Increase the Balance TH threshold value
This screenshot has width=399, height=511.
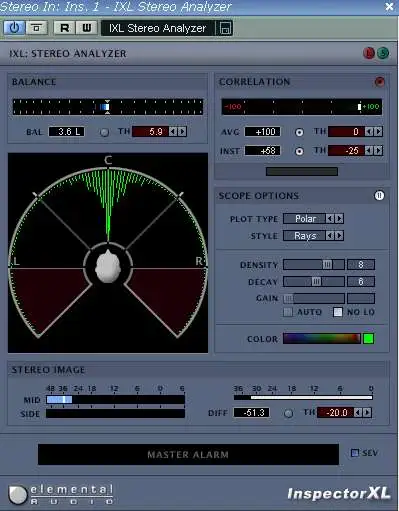point(182,132)
